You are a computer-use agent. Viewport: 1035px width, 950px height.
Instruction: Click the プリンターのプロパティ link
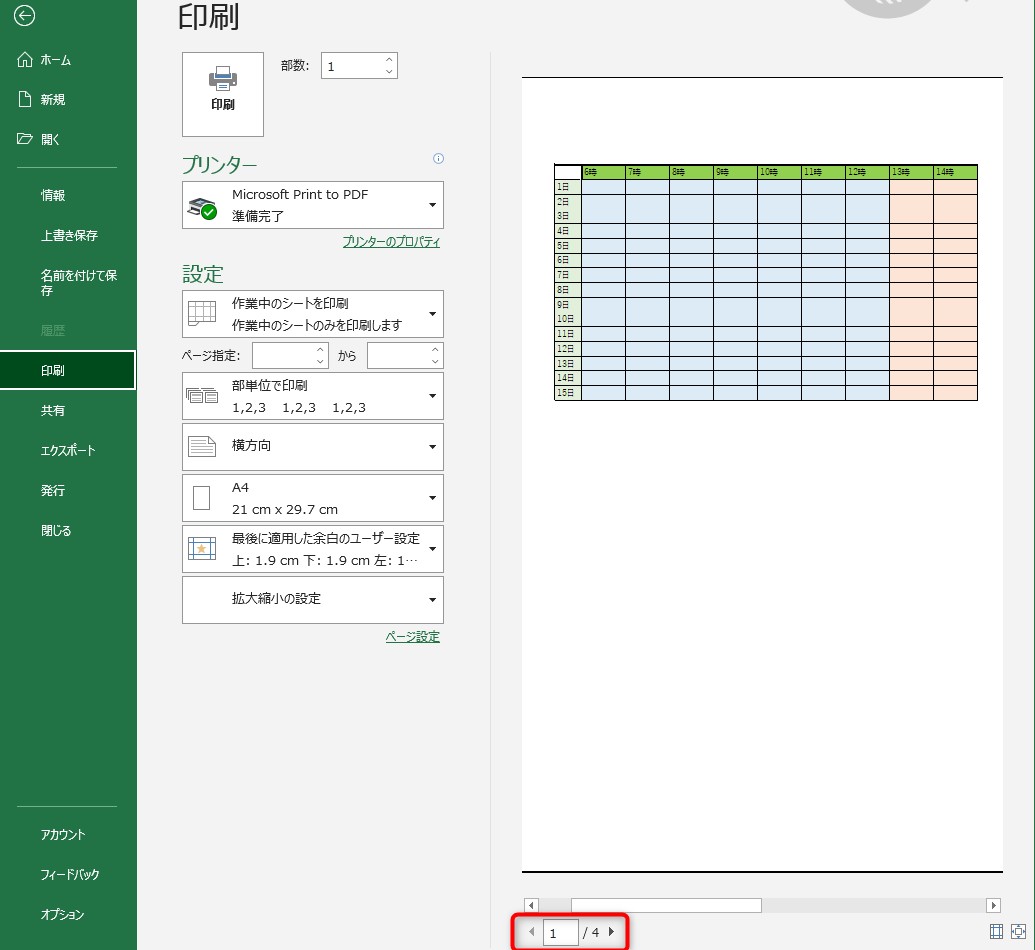pyautogui.click(x=391, y=242)
